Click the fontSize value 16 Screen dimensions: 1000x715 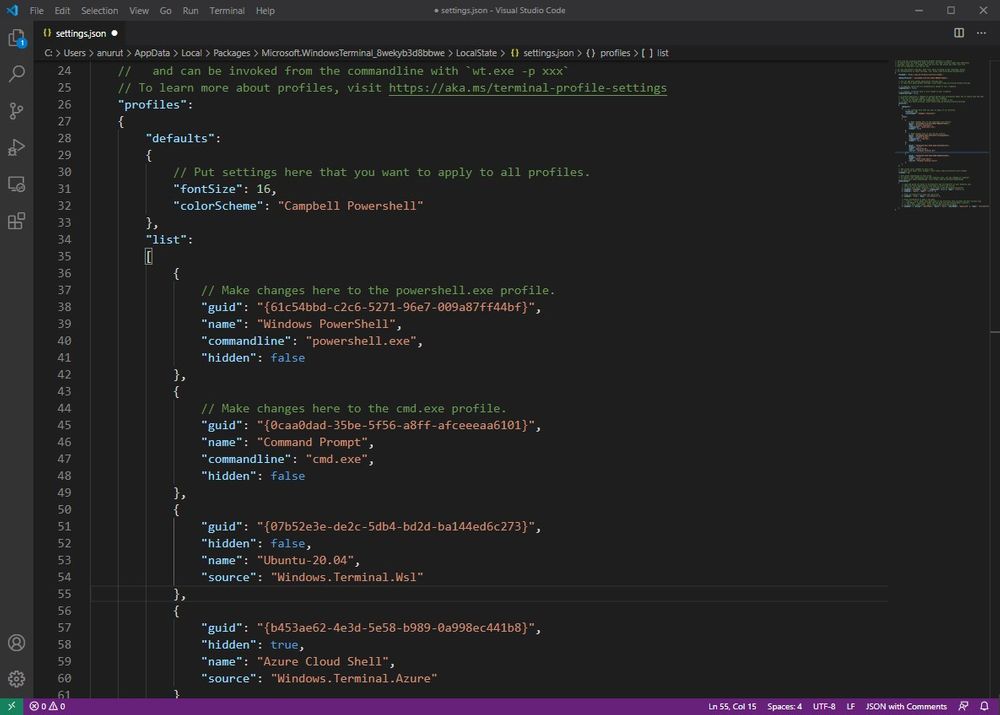263,189
